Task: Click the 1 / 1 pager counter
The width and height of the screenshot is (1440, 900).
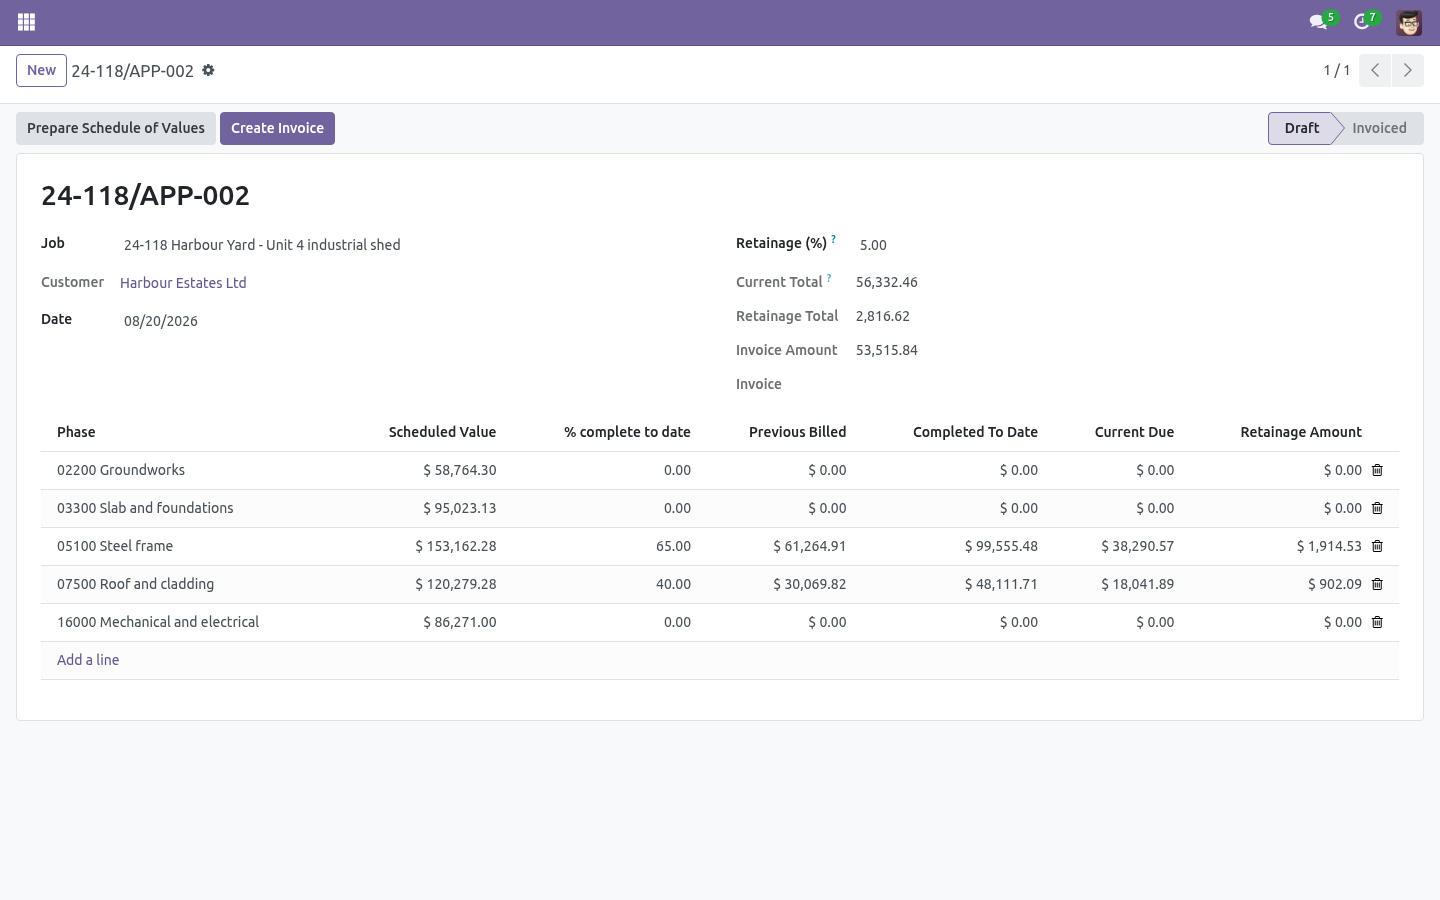Action: click(1337, 70)
